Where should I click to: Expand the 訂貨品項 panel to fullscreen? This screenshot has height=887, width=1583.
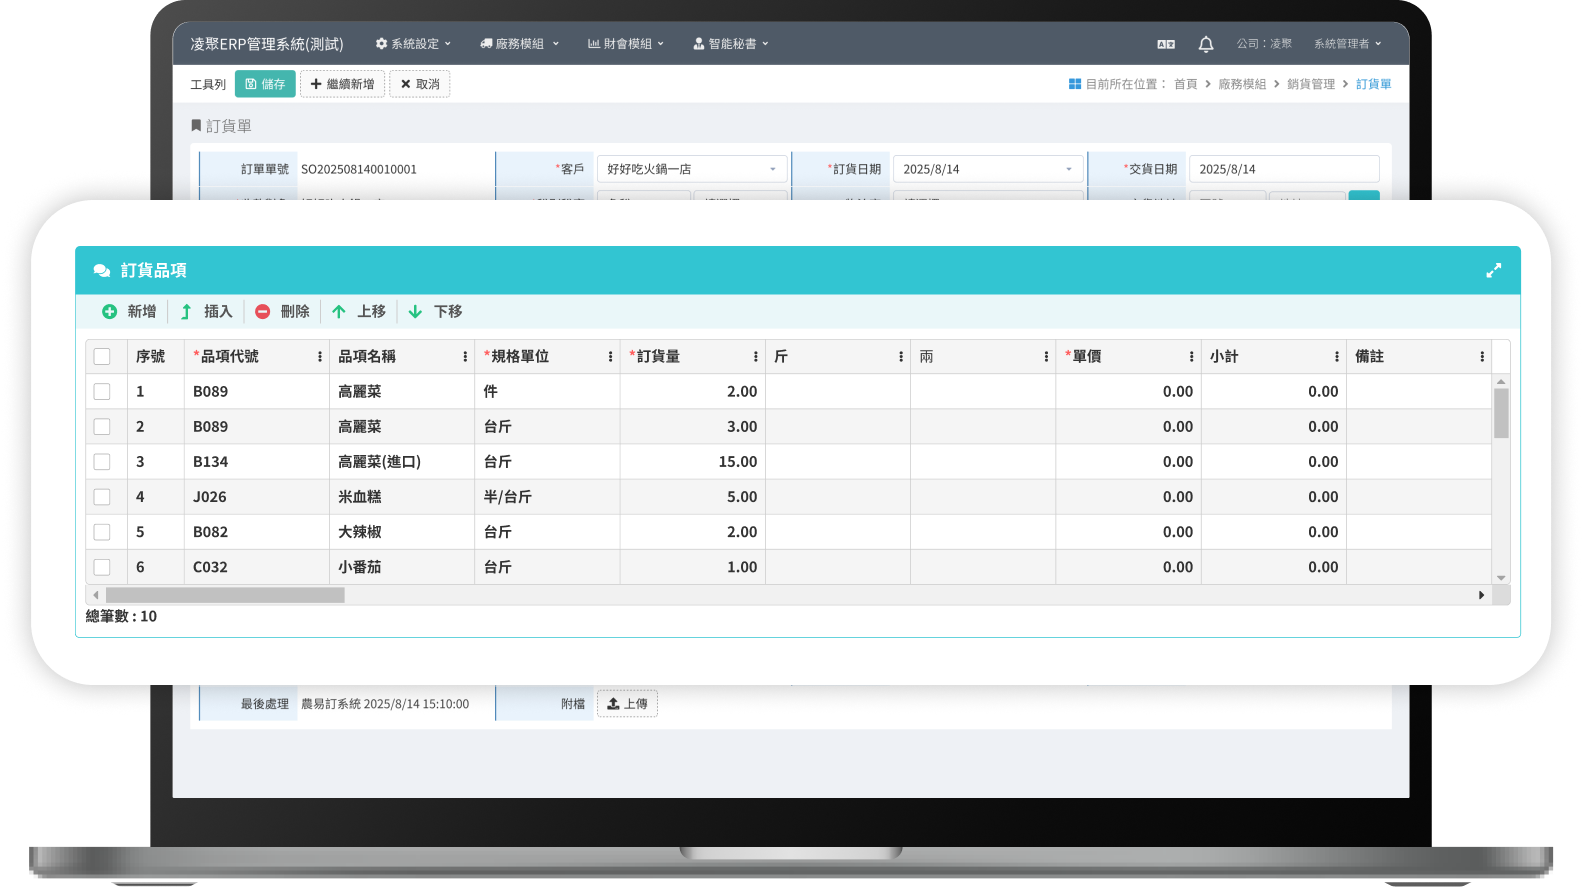(x=1493, y=271)
